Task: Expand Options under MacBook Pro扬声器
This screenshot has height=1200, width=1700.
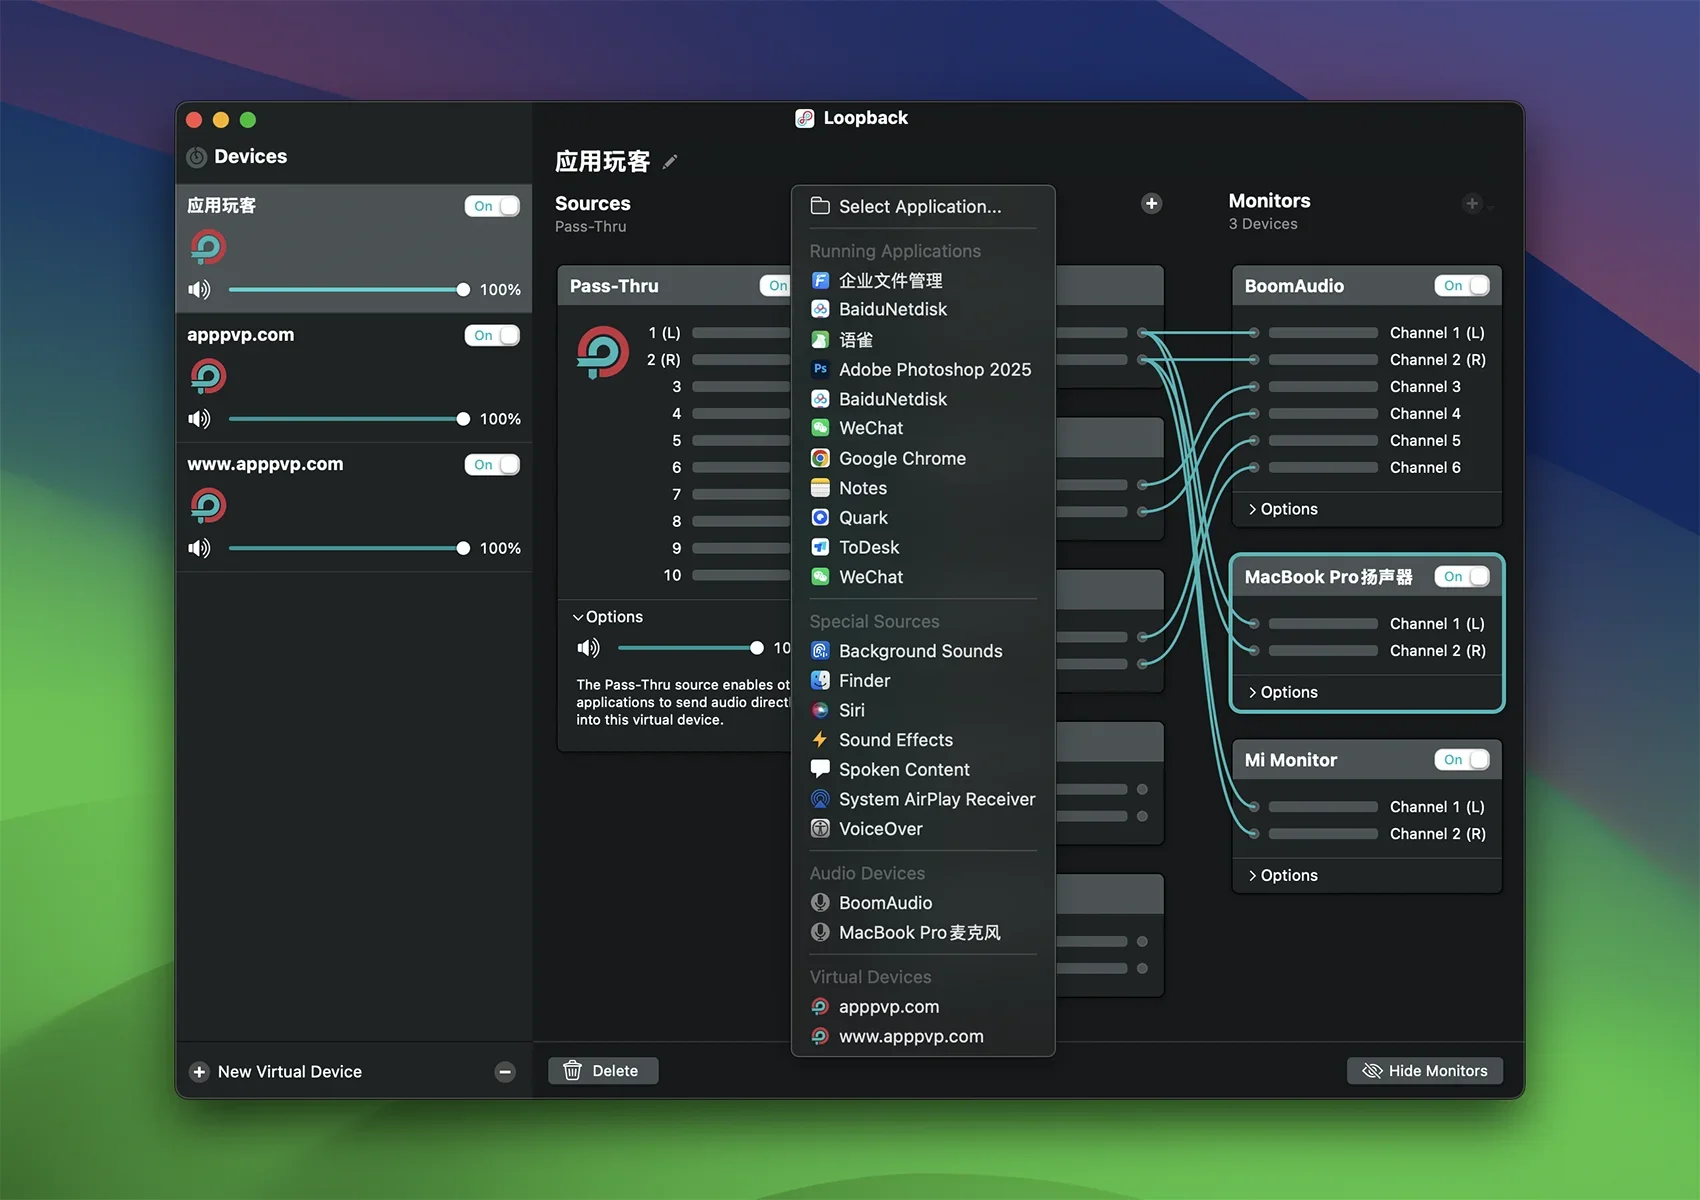Action: [x=1283, y=692]
